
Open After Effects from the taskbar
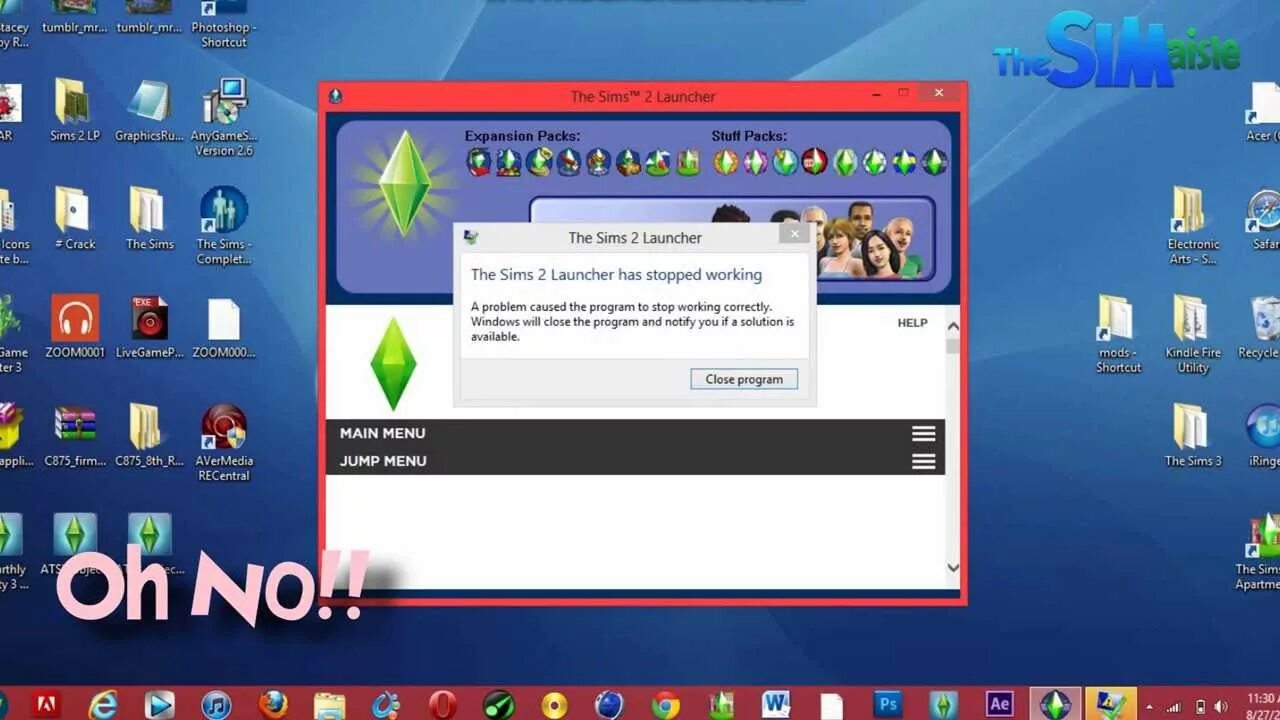[x=999, y=704]
